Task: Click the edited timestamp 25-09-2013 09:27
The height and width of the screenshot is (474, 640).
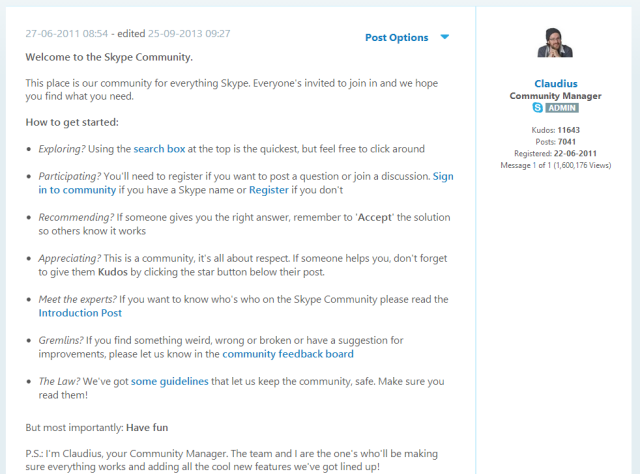Action: pos(189,33)
